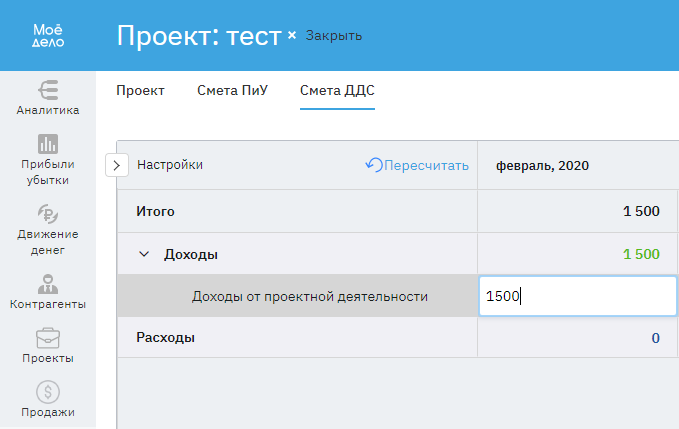
Task: Switch to the Проект tab
Action: coord(140,90)
